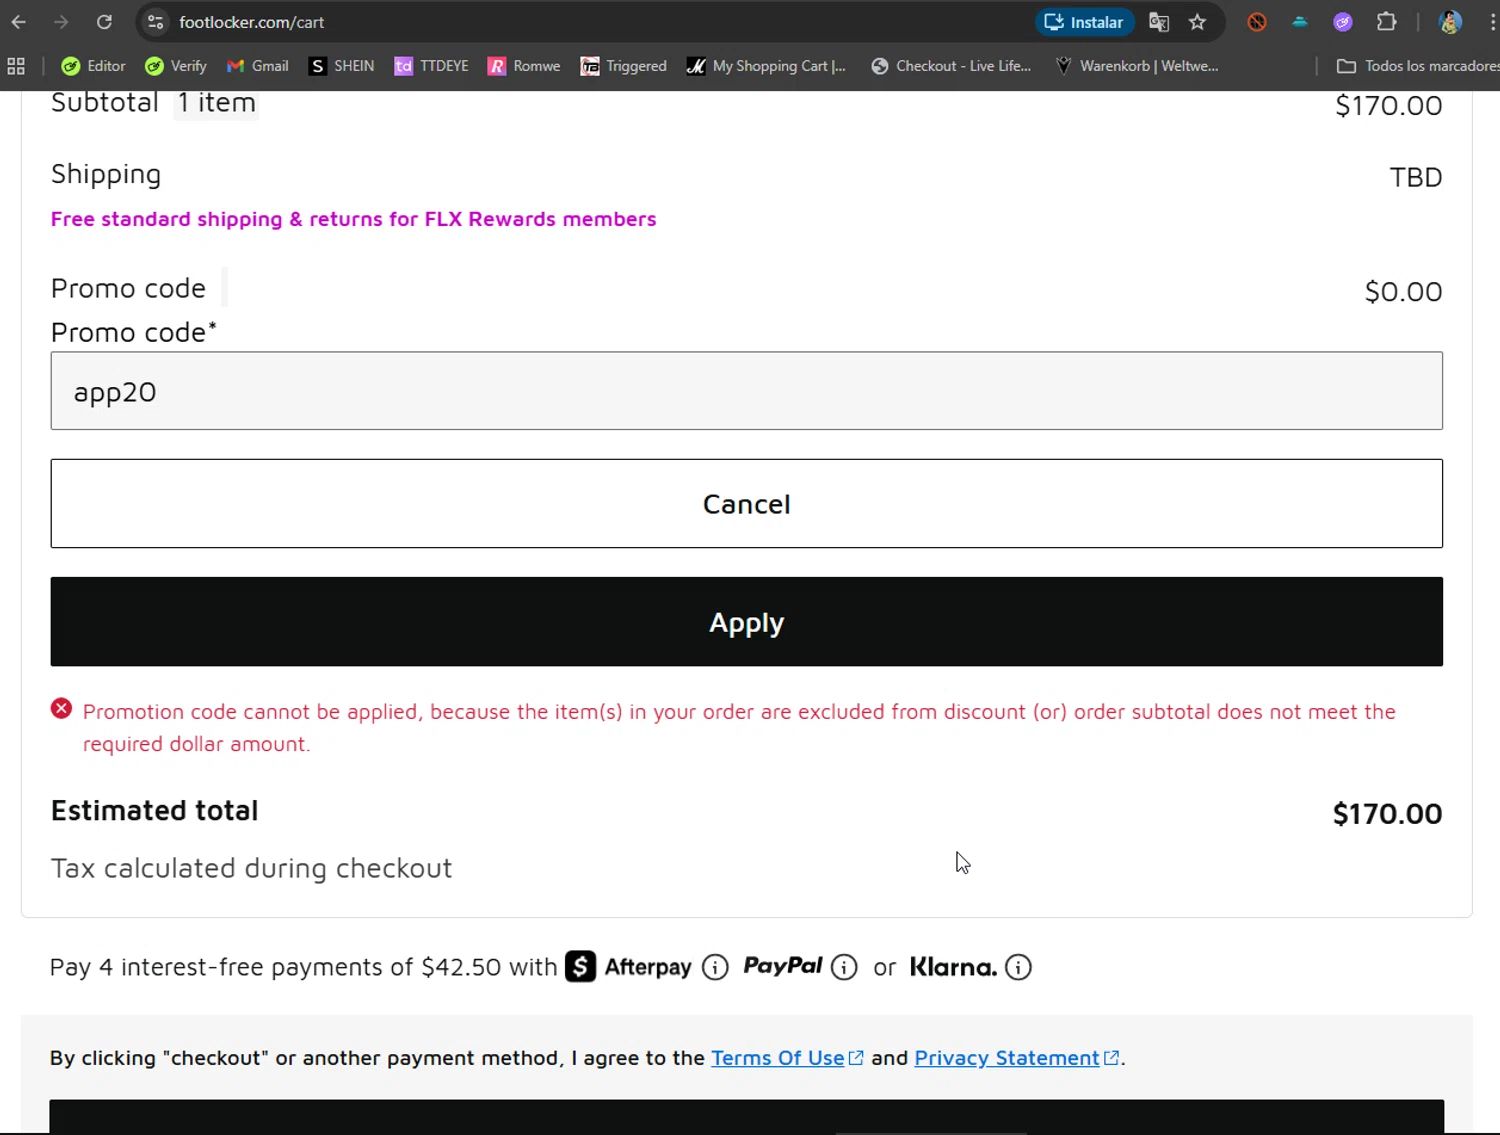The height and width of the screenshot is (1135, 1500).
Task: Open Klarna info icon
Action: click(x=1018, y=967)
